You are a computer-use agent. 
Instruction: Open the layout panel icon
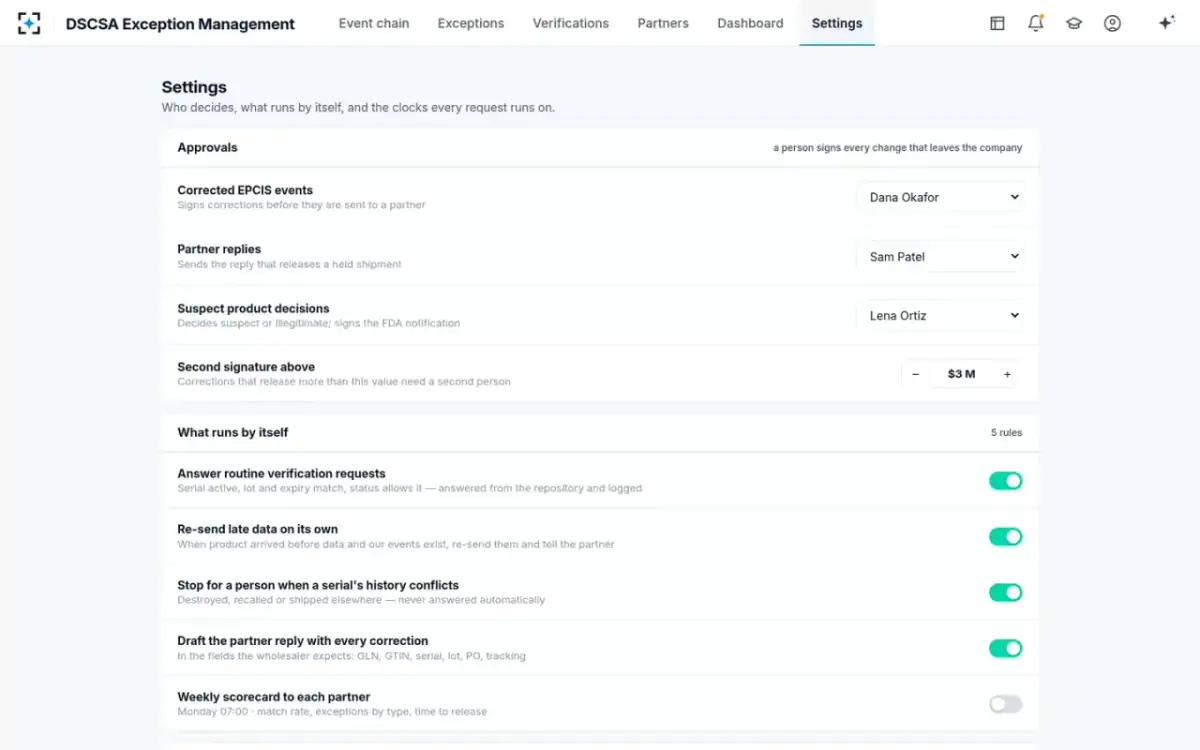click(997, 23)
